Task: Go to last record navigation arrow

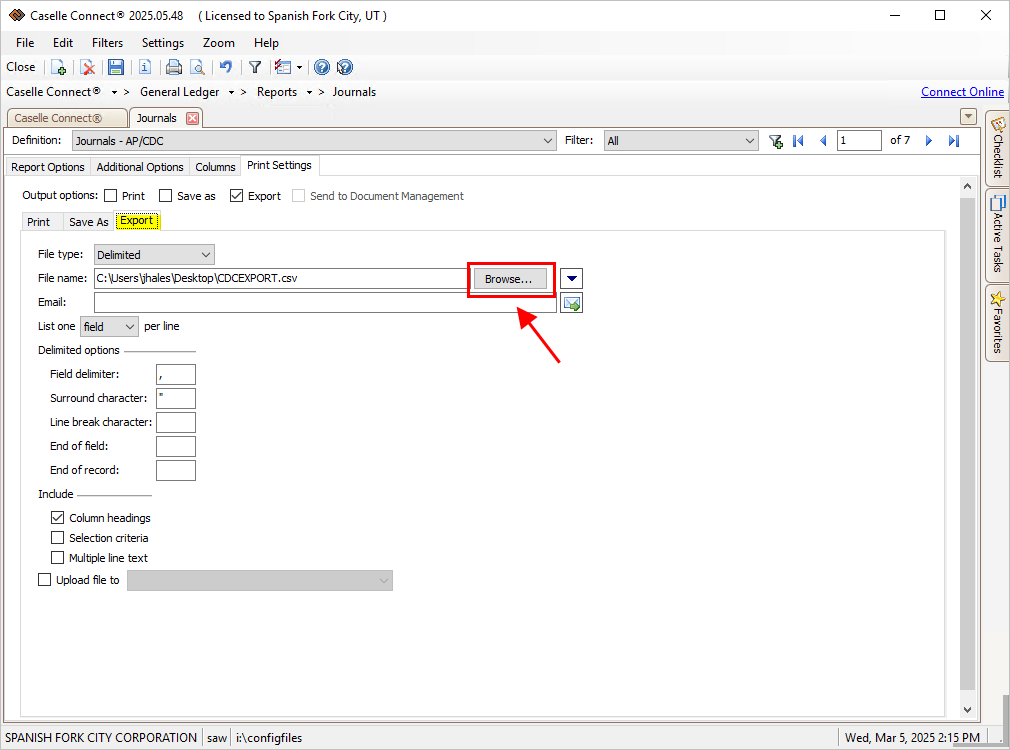Action: pyautogui.click(x=954, y=141)
